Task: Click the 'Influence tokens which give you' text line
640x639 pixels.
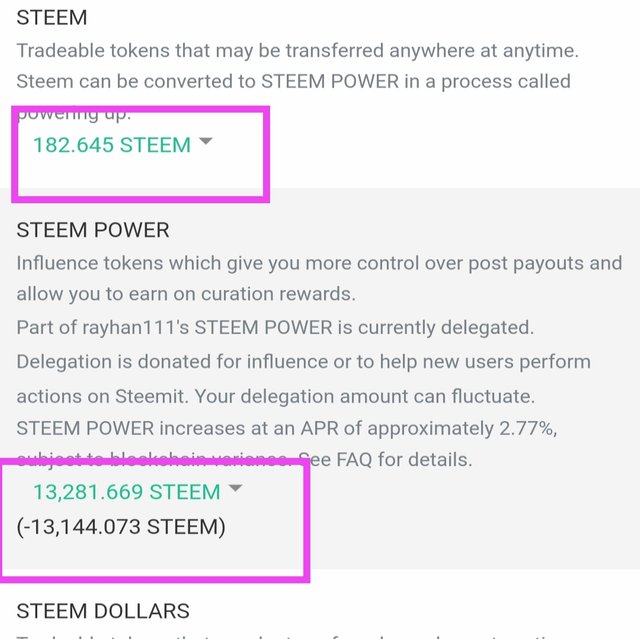Action: point(319,264)
